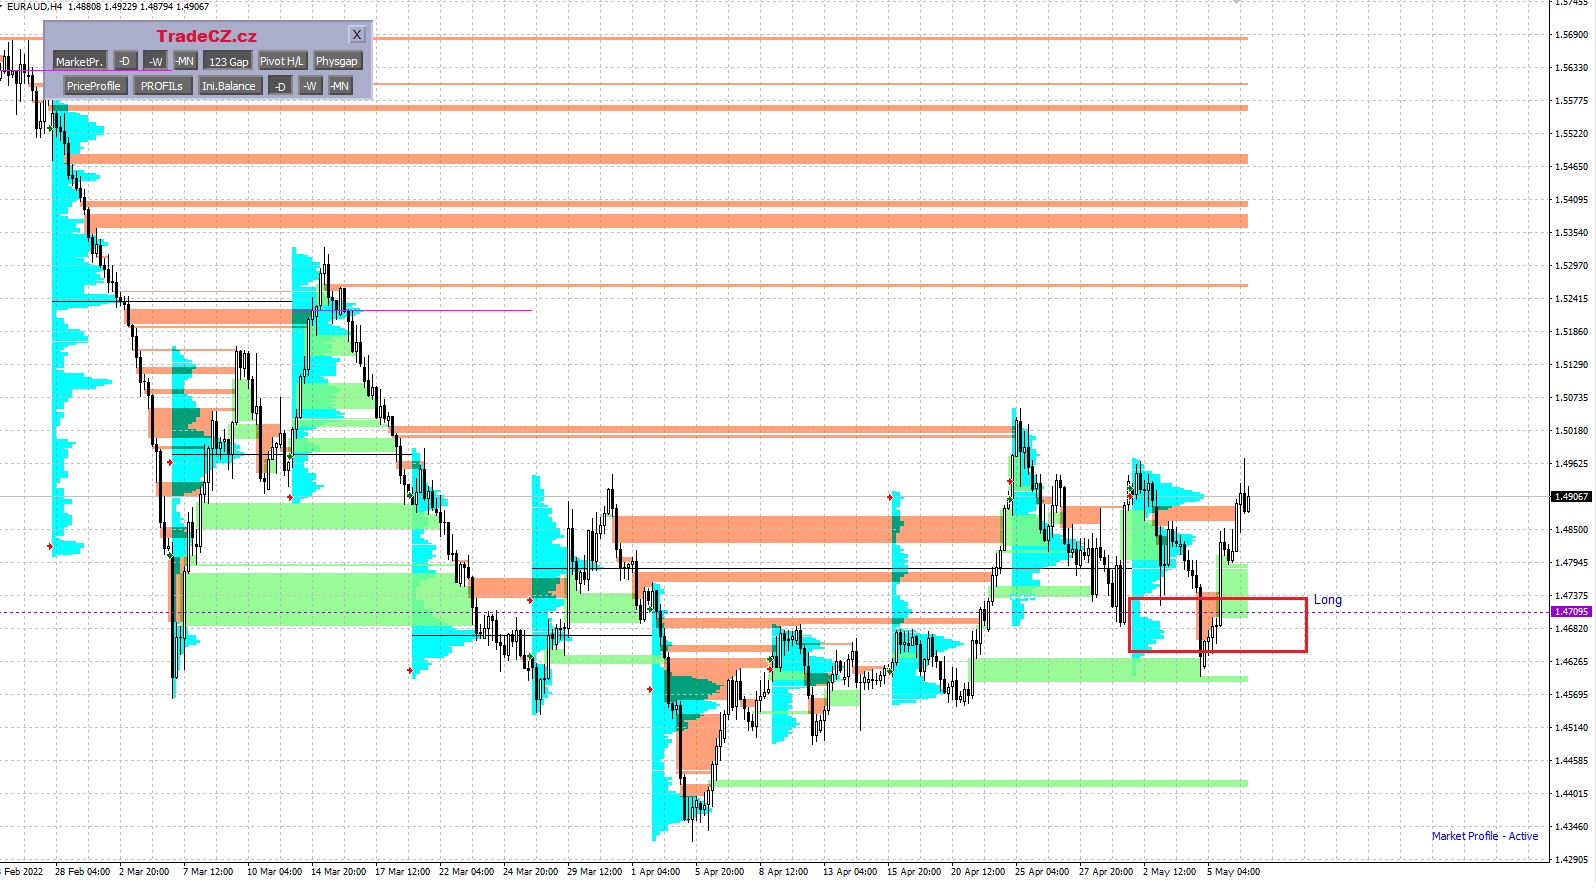Show Pivot H/L levels
This screenshot has height=888, width=1596.
(x=281, y=62)
